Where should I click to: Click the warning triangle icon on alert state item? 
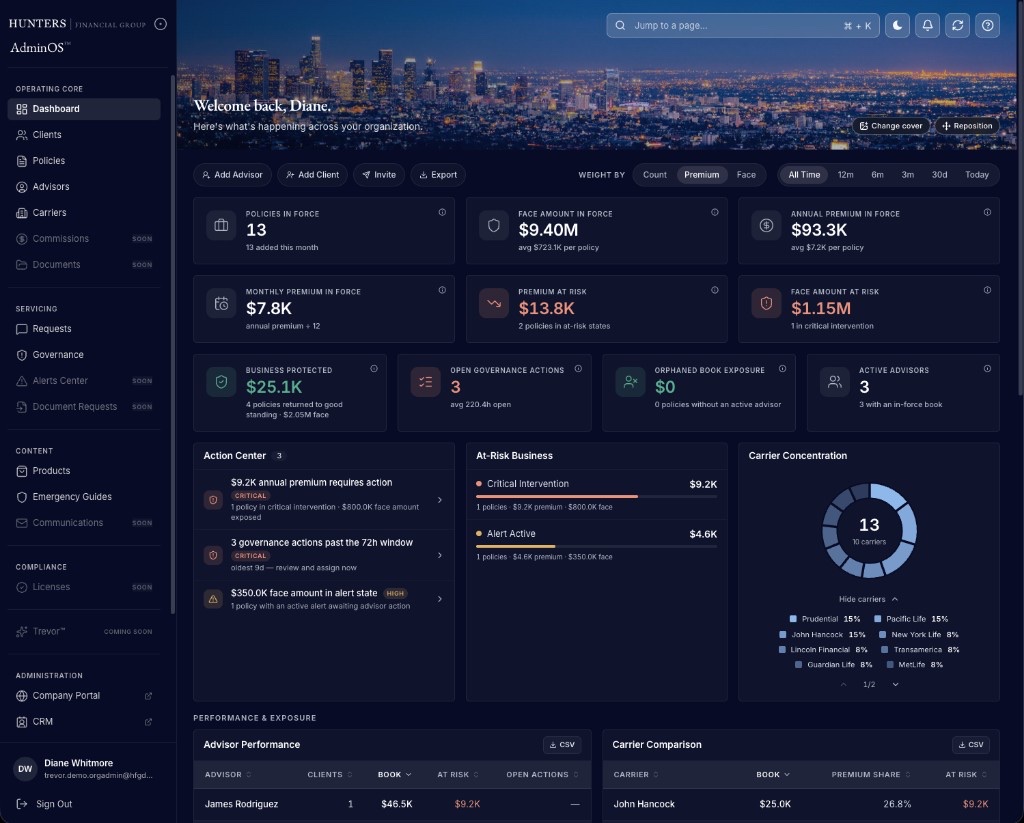coord(213,599)
